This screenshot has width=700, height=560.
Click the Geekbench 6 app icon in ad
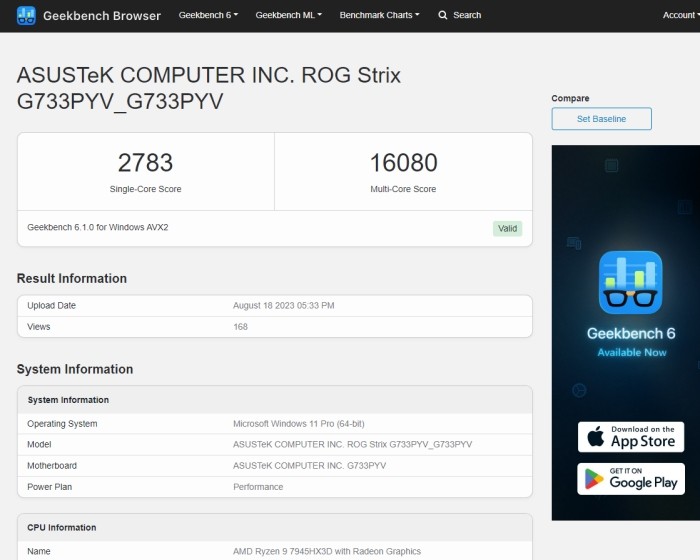coord(630,282)
